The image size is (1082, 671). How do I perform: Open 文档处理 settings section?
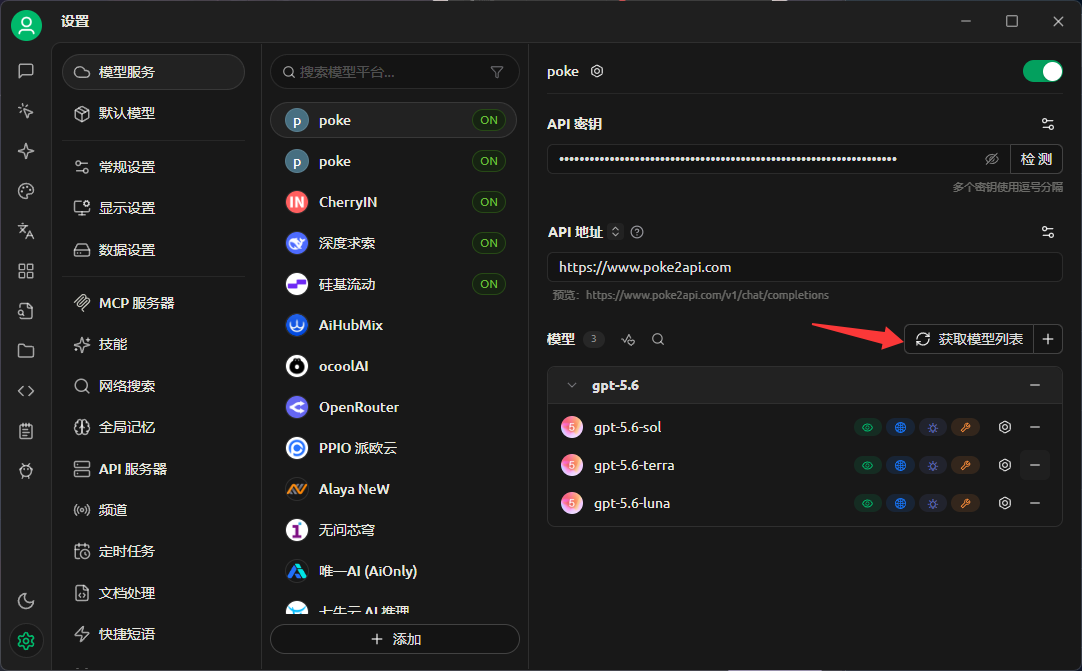point(153,593)
